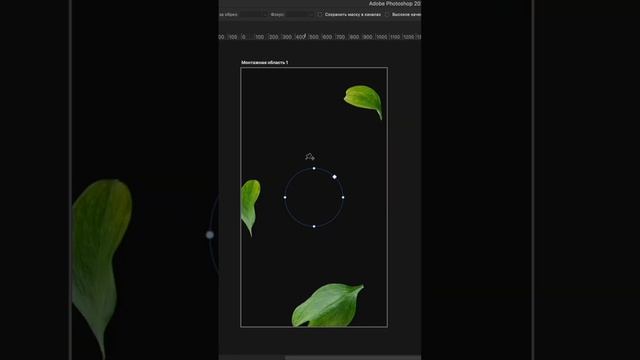The width and height of the screenshot is (640, 360).
Task: Toggle the 'Высокое качество' checkbox
Action: [387, 14]
